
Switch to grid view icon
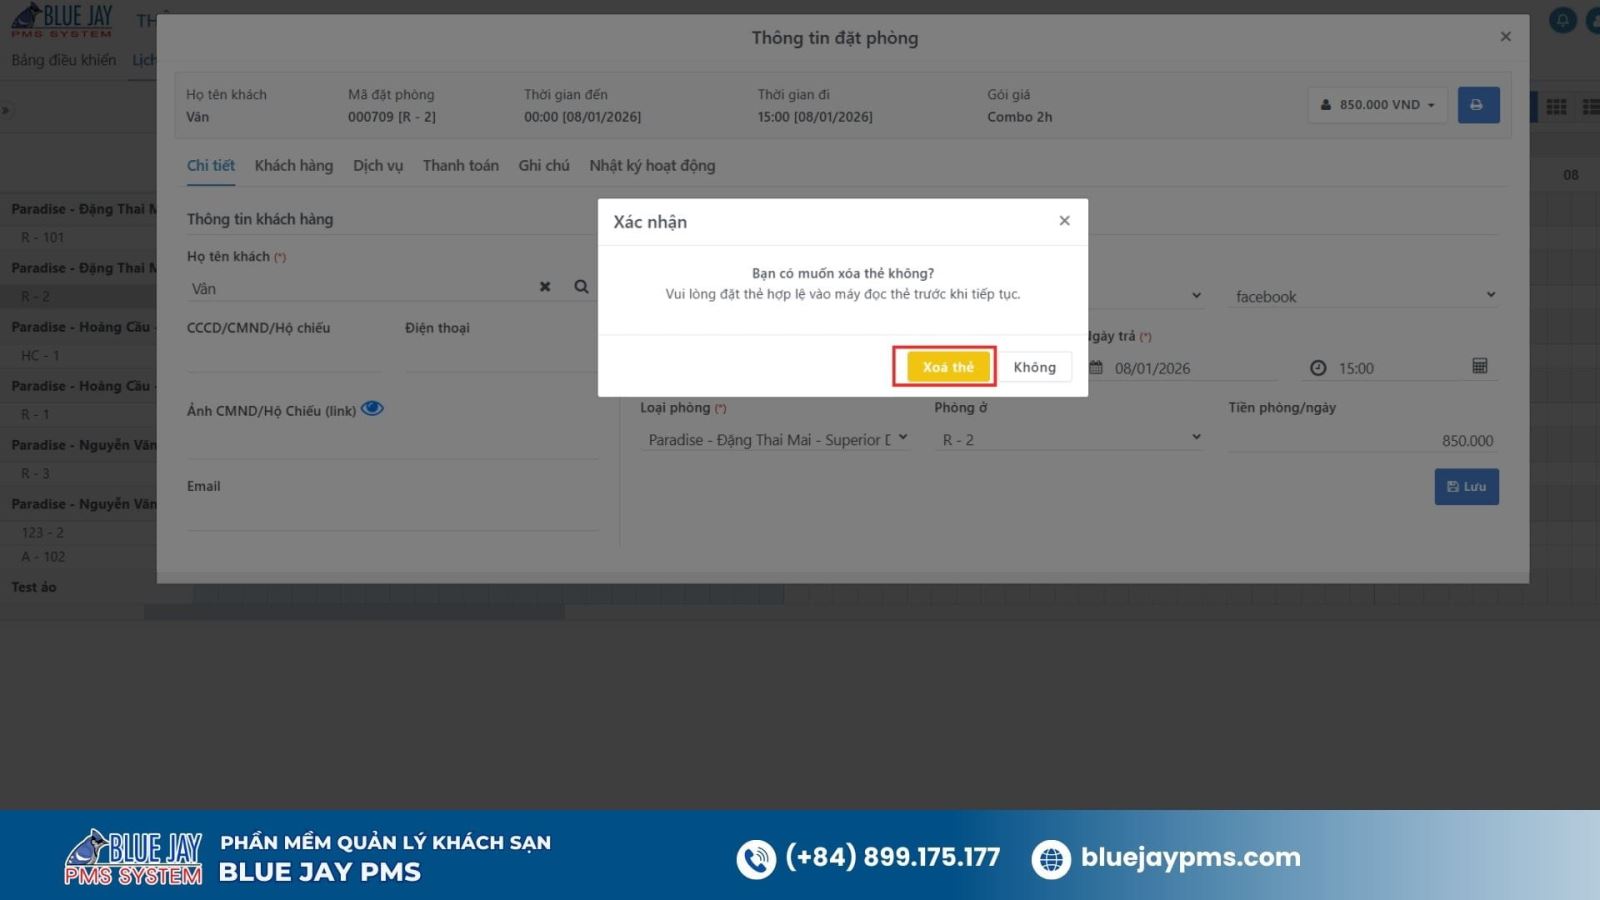point(1556,106)
